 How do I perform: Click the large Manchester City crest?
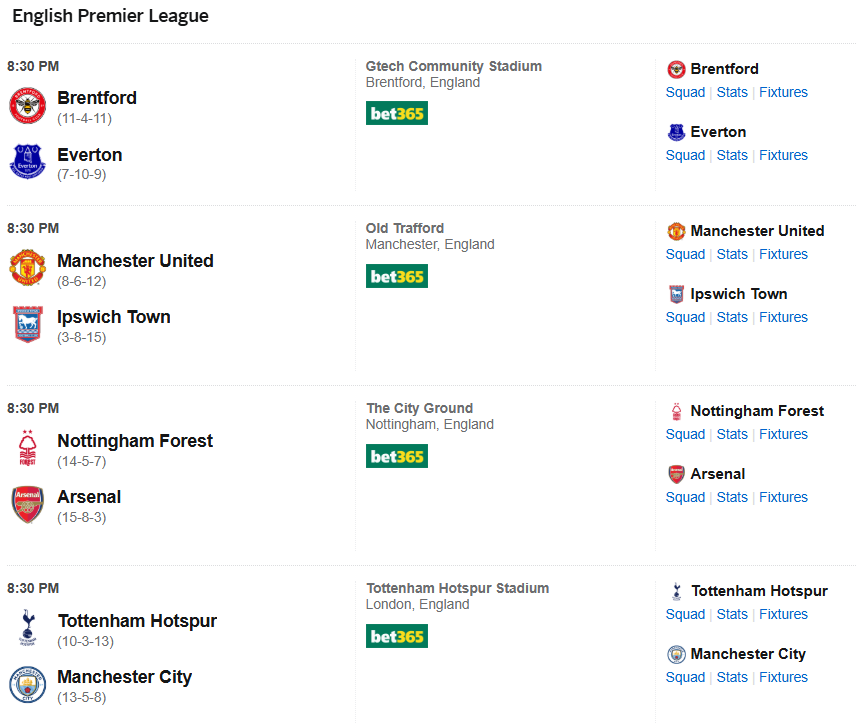tap(28, 684)
